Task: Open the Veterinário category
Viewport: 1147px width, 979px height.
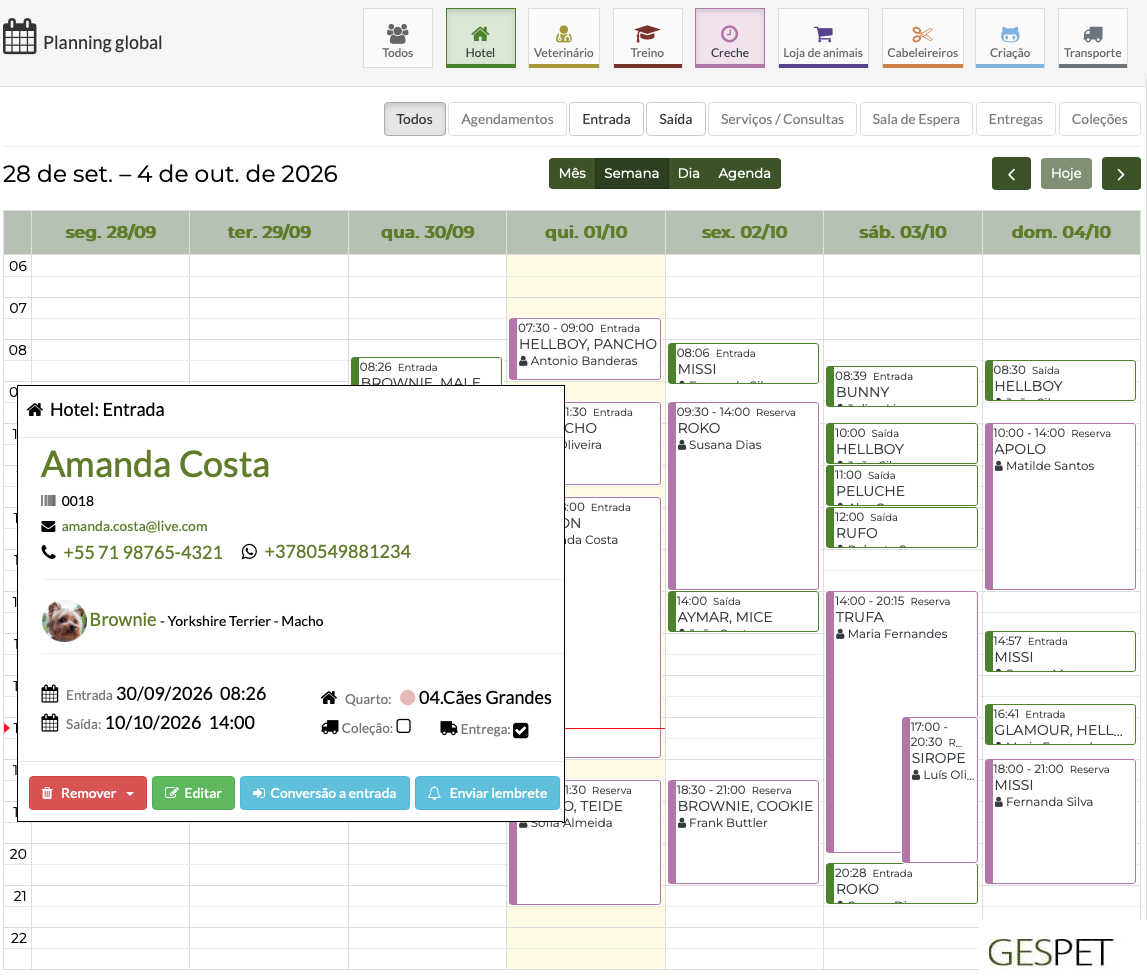Action: coord(564,38)
